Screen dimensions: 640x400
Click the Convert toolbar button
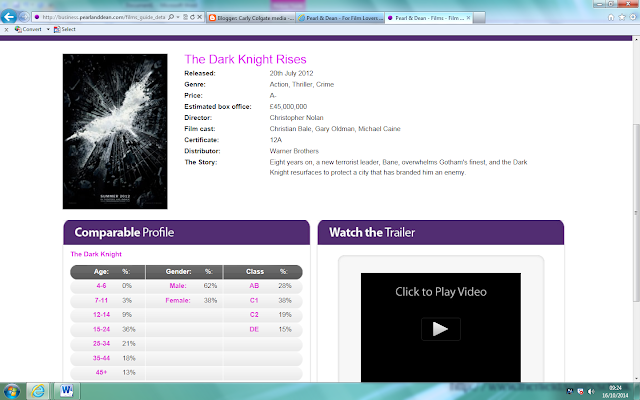[x=28, y=29]
